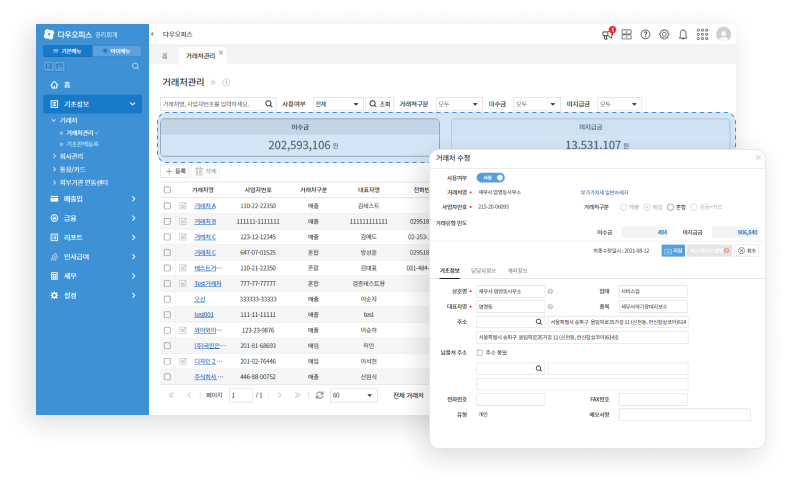Open the settings gear in top bar
This screenshot has height=486, width=791.
(664, 34)
